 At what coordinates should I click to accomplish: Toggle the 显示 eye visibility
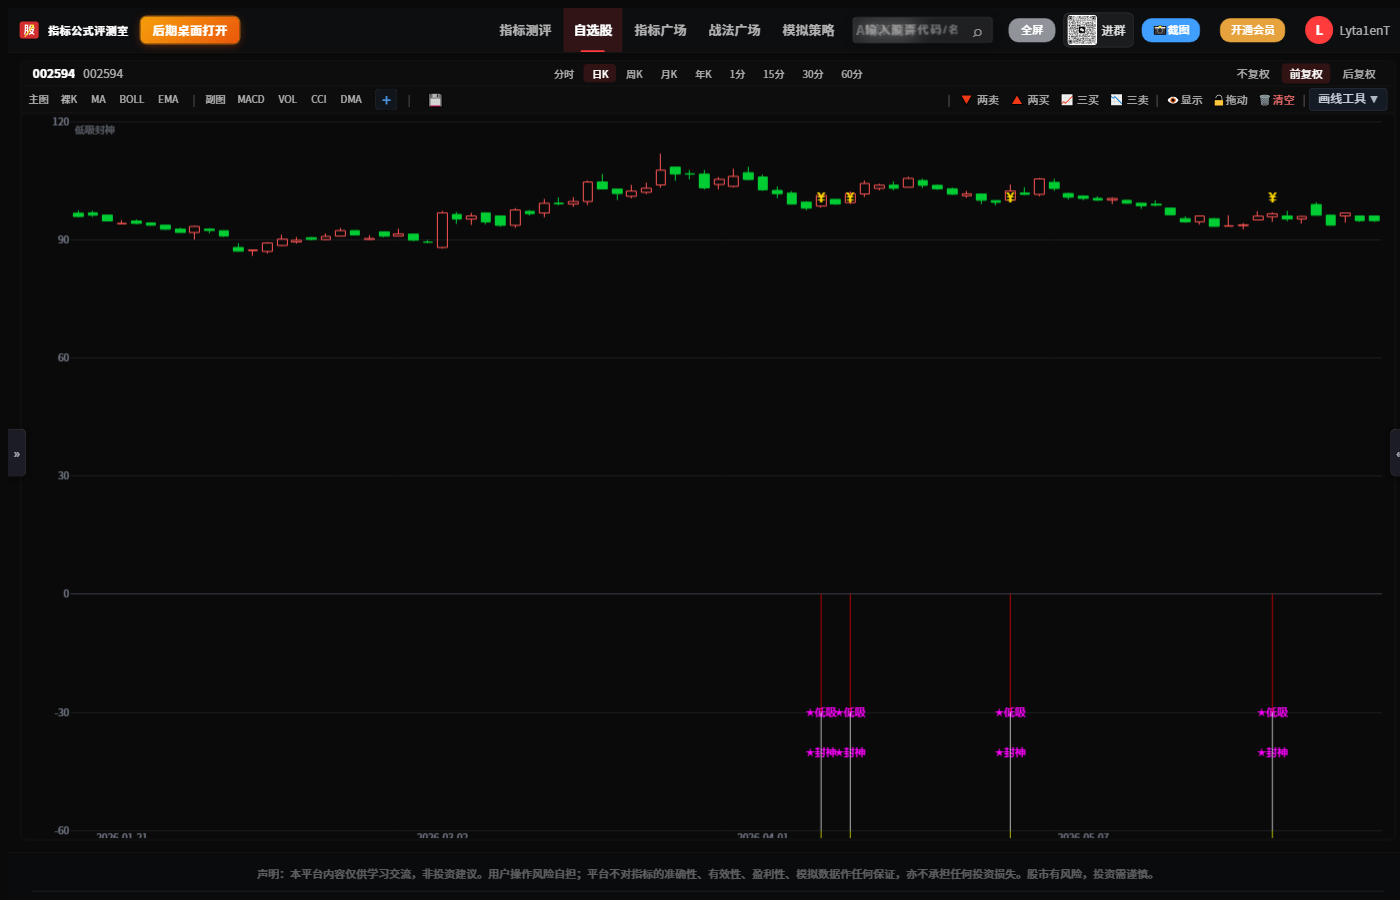(x=1185, y=100)
